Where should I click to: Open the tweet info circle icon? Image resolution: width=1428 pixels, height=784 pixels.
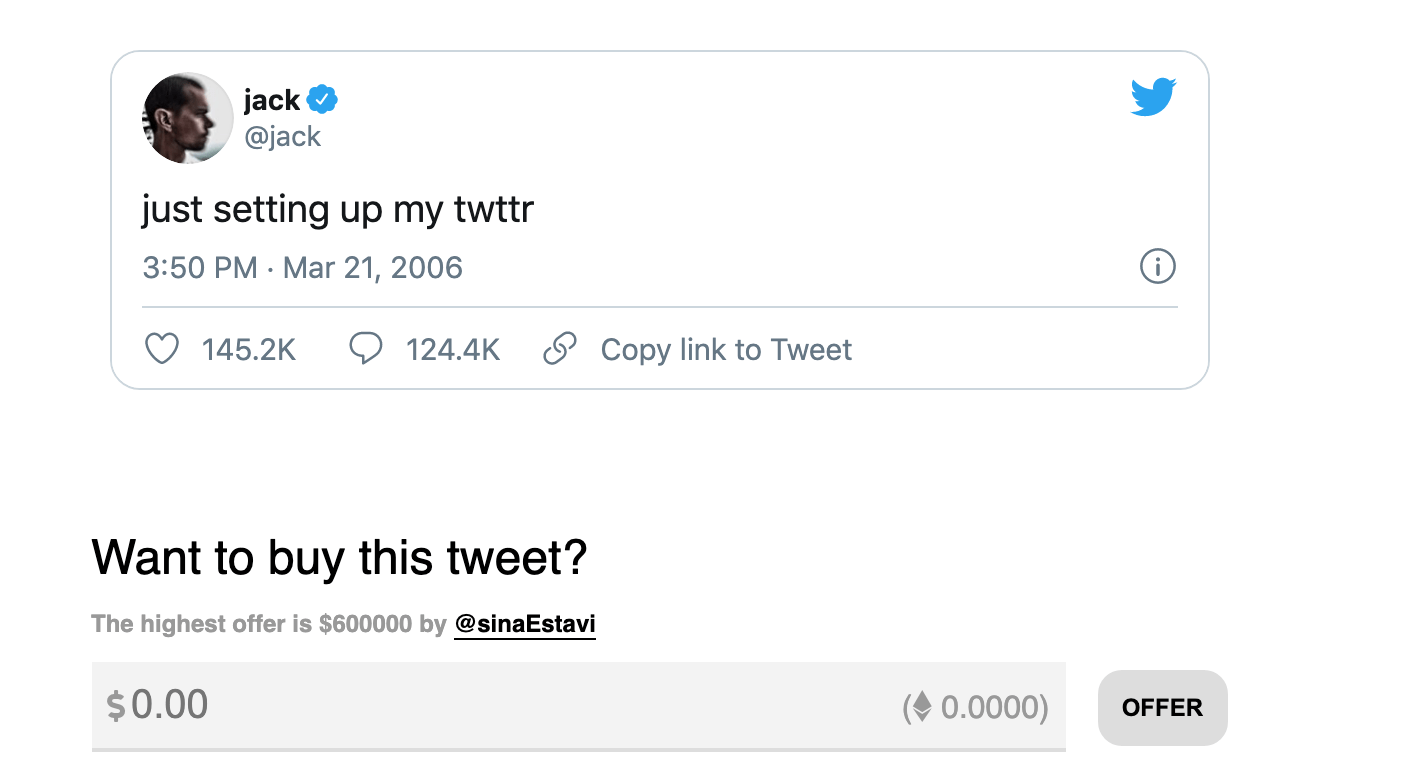pyautogui.click(x=1158, y=267)
